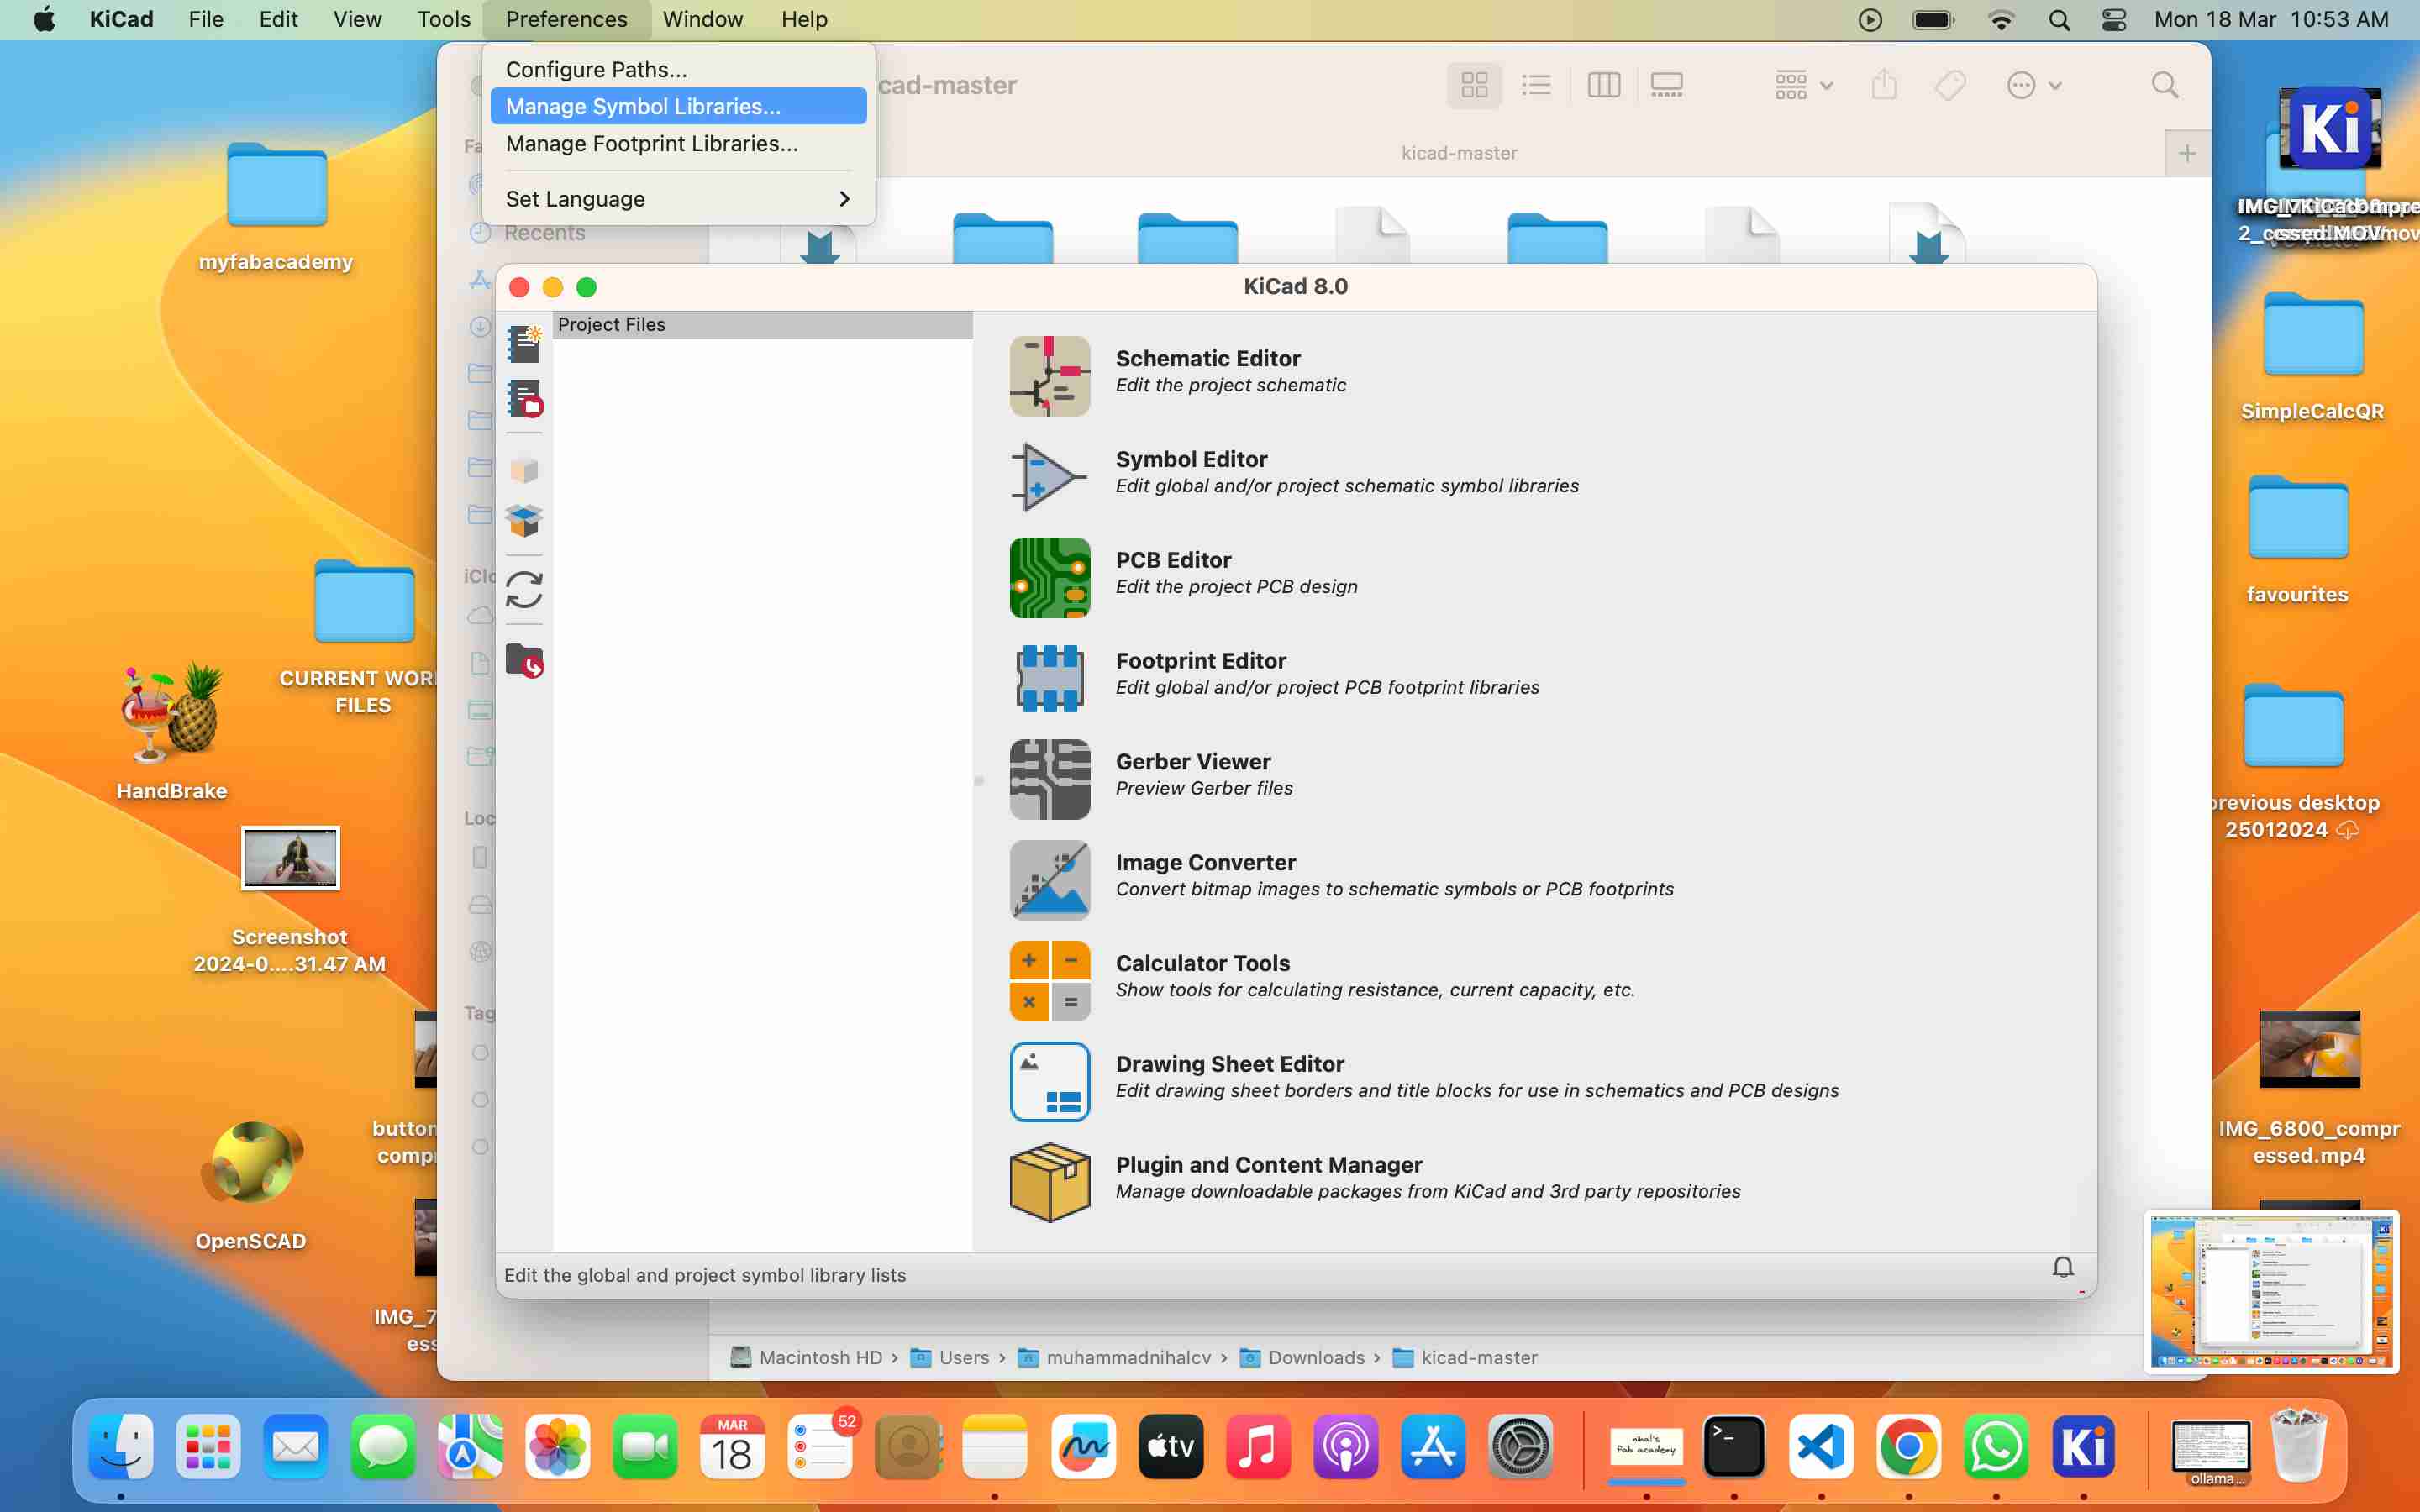Refresh the project tree icon
This screenshot has width=2420, height=1512.
[x=524, y=590]
